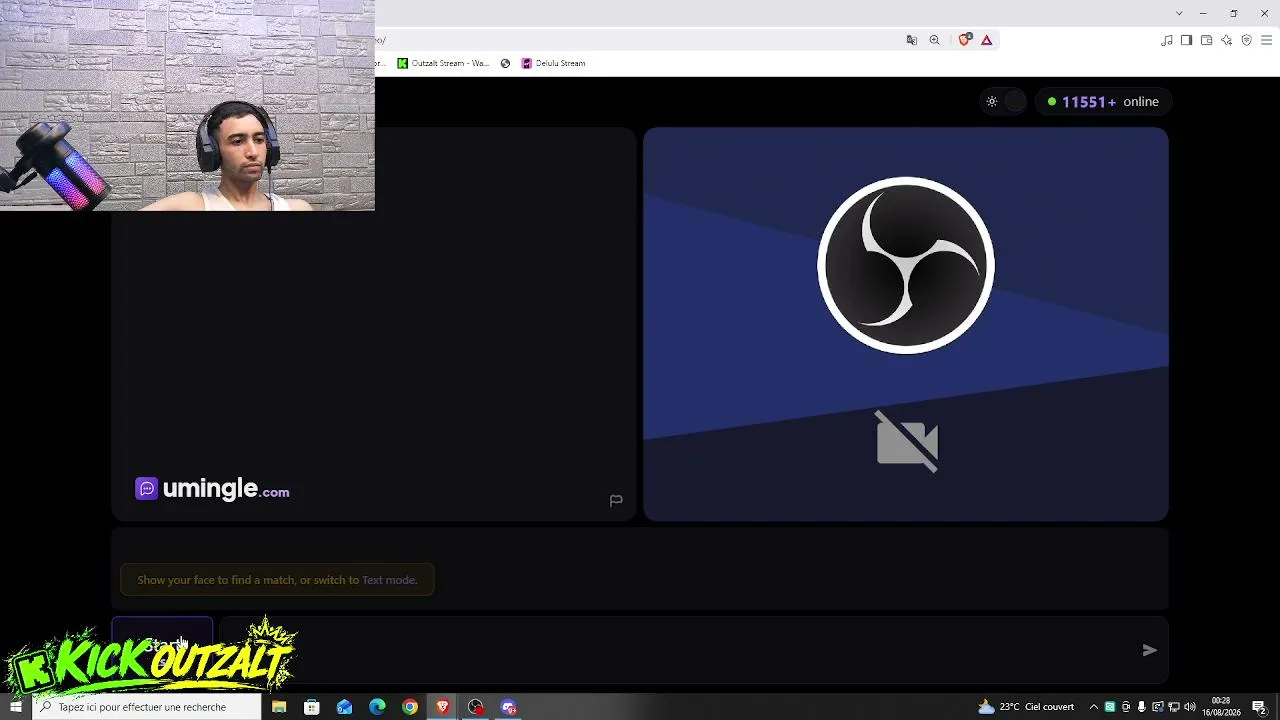Open the taskbar clock and date
The width and height of the screenshot is (1280, 720).
coord(1221,707)
